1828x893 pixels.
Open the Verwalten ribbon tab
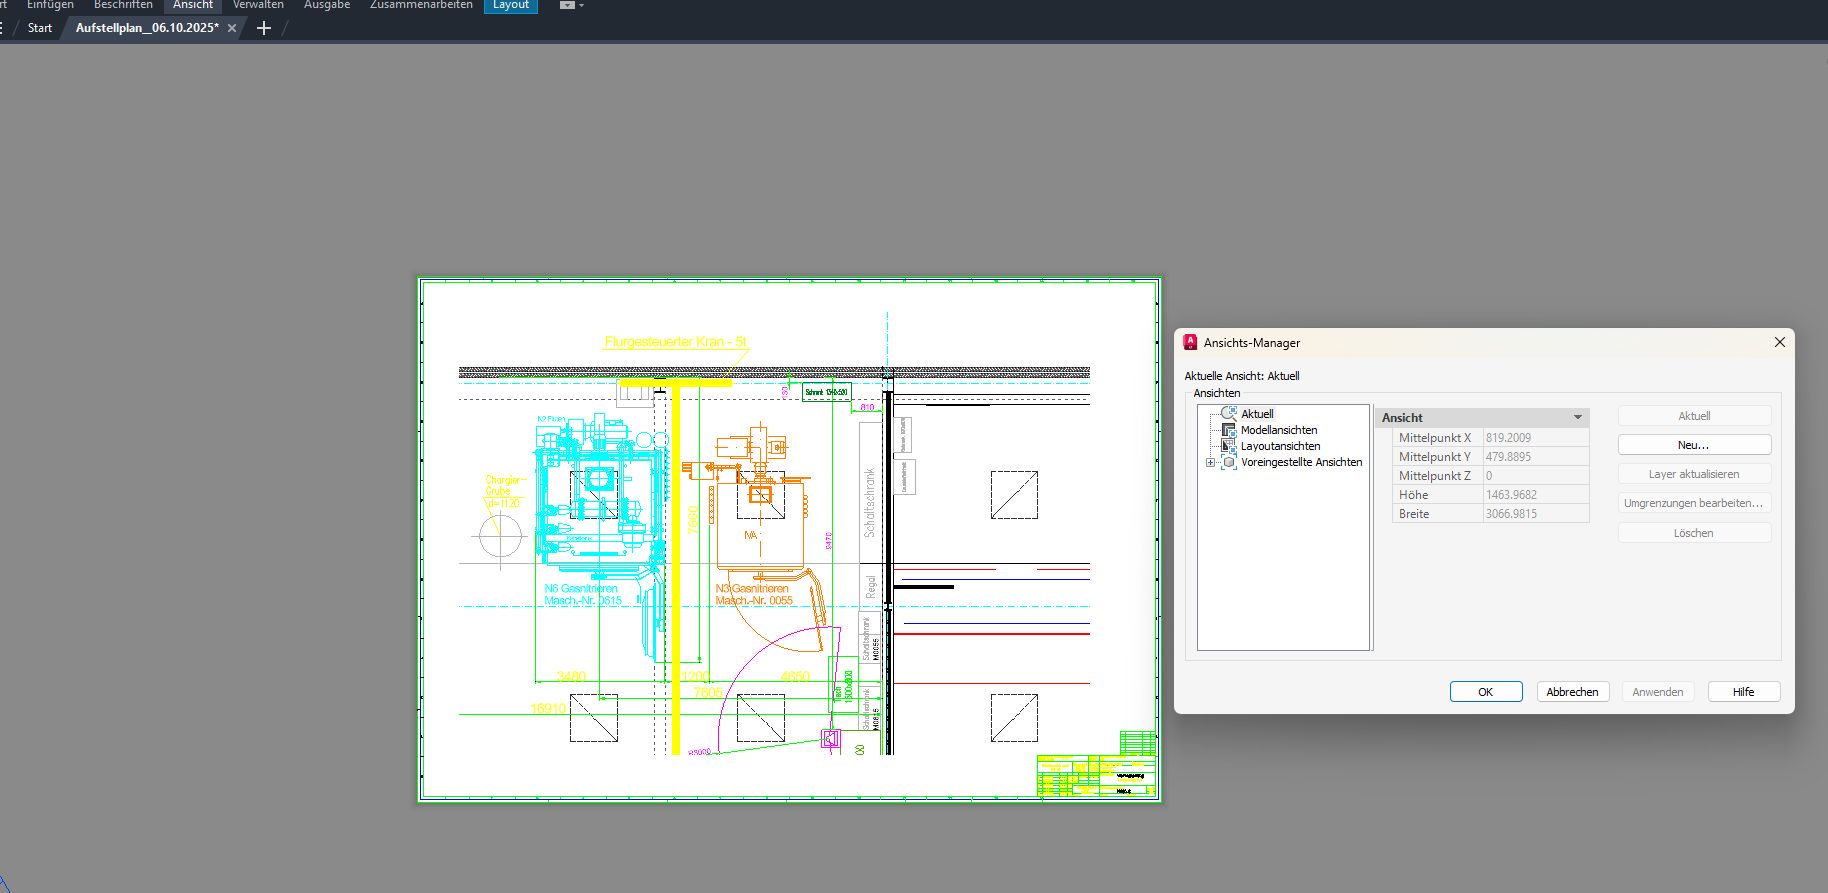[258, 5]
